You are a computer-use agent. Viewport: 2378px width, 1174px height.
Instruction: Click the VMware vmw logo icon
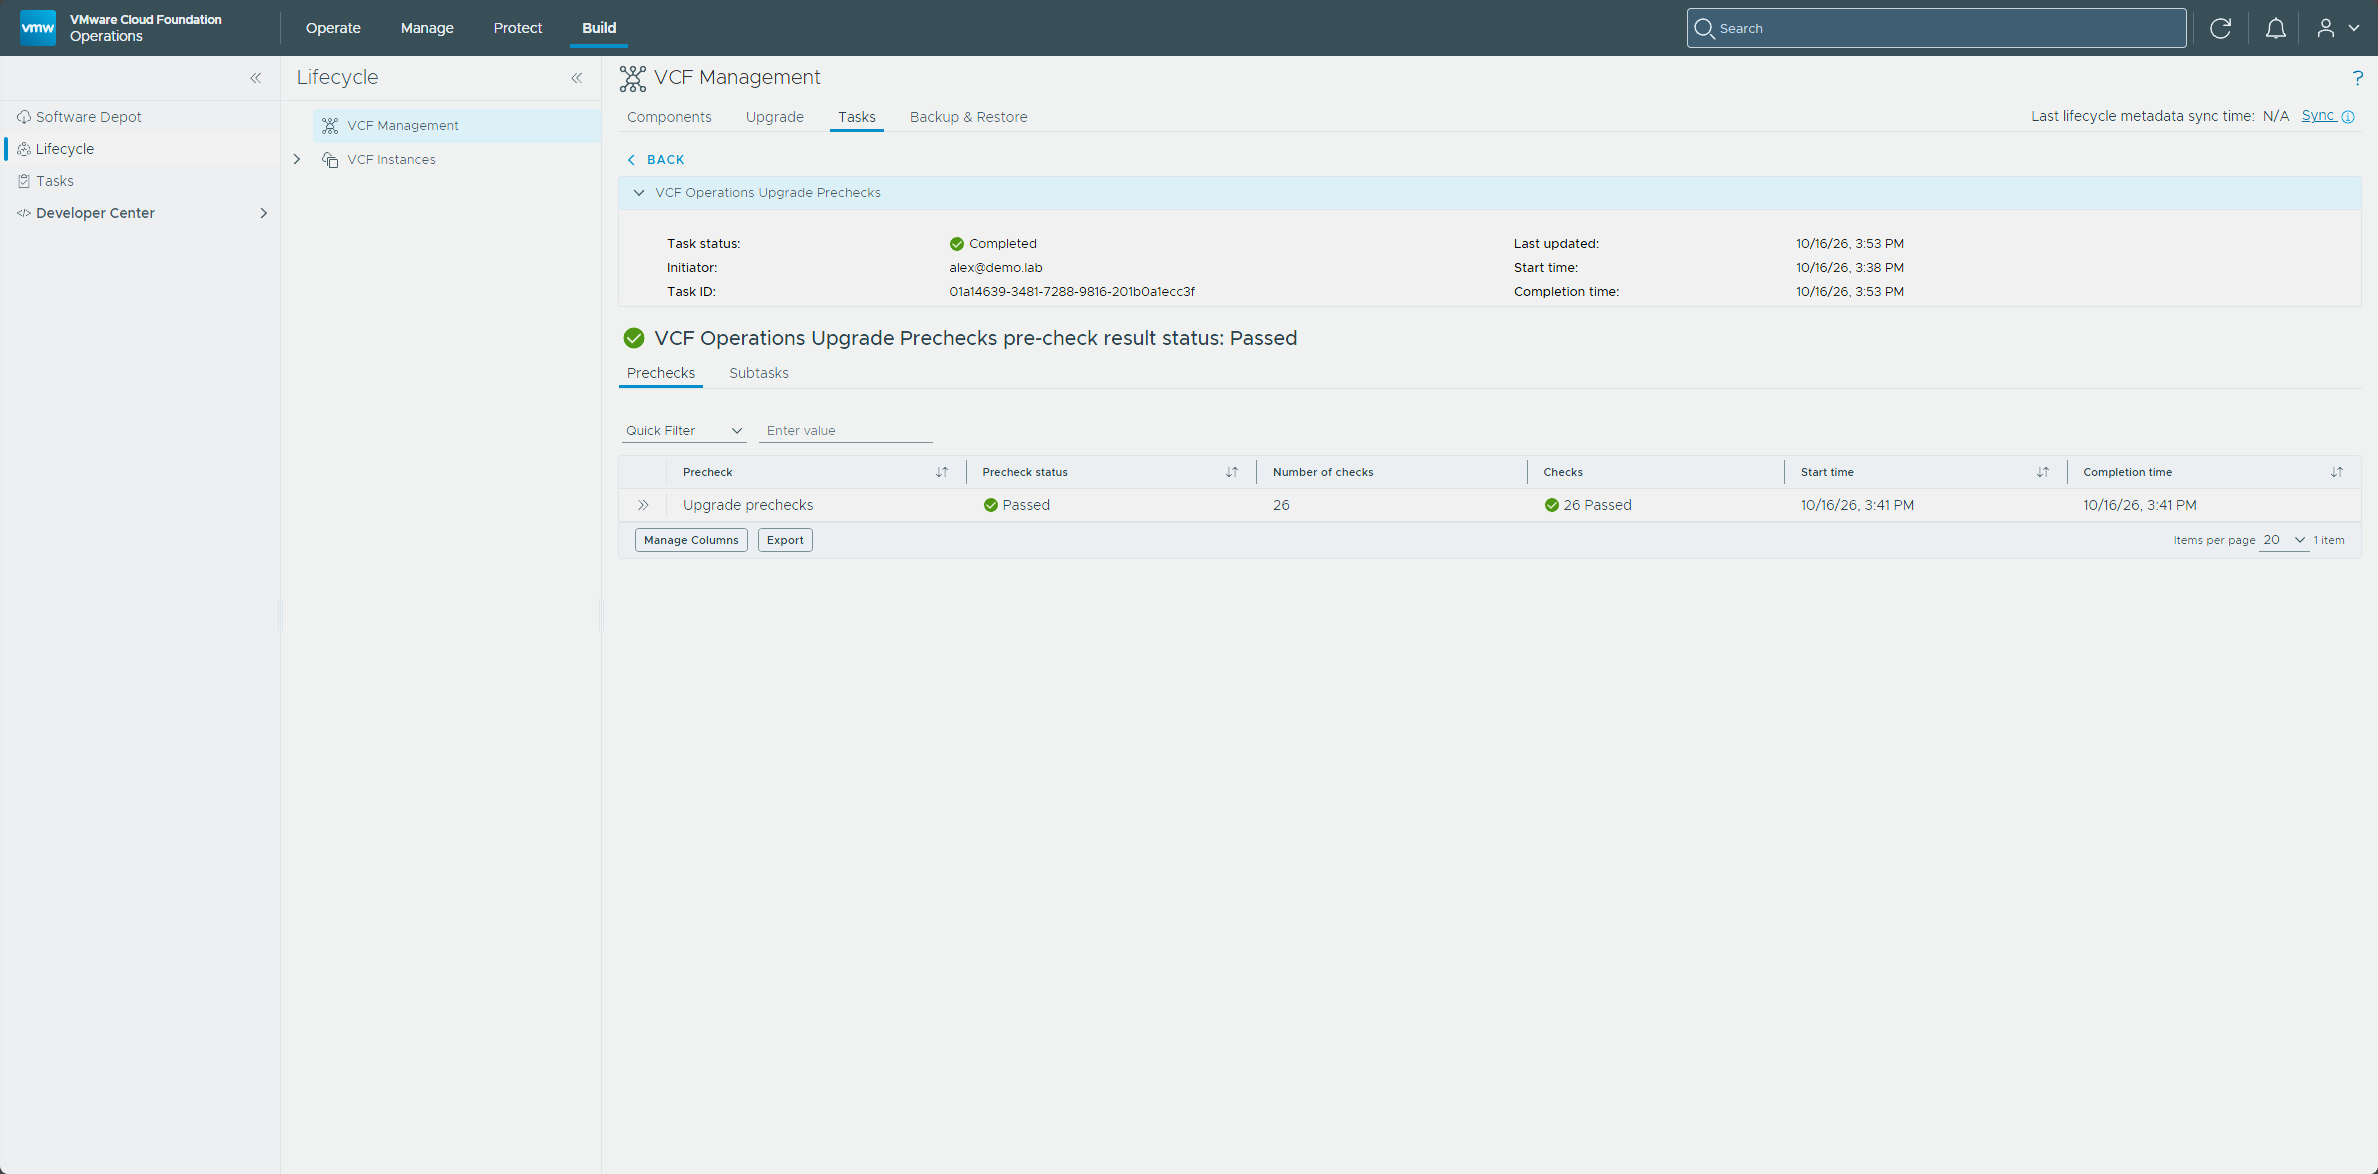click(38, 27)
